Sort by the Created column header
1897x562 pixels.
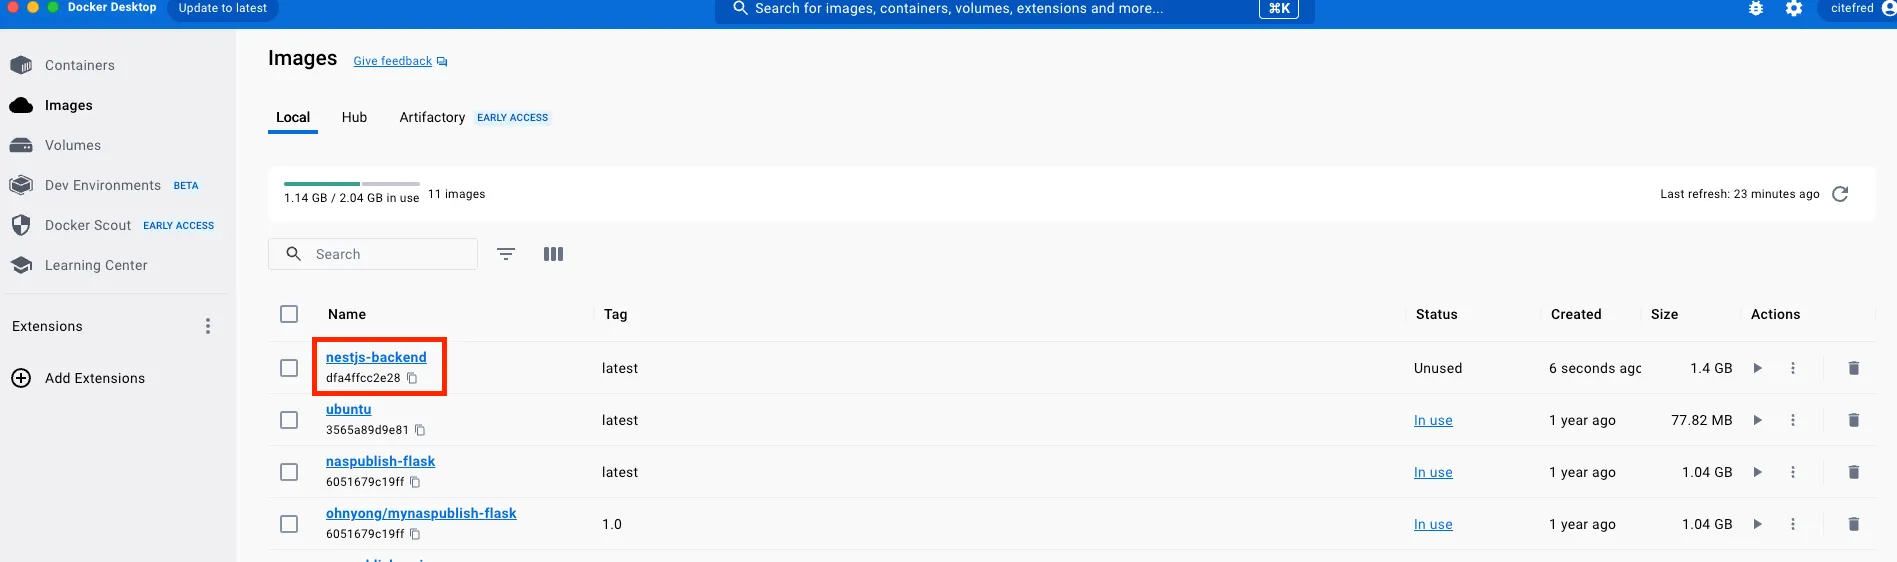[x=1576, y=314]
